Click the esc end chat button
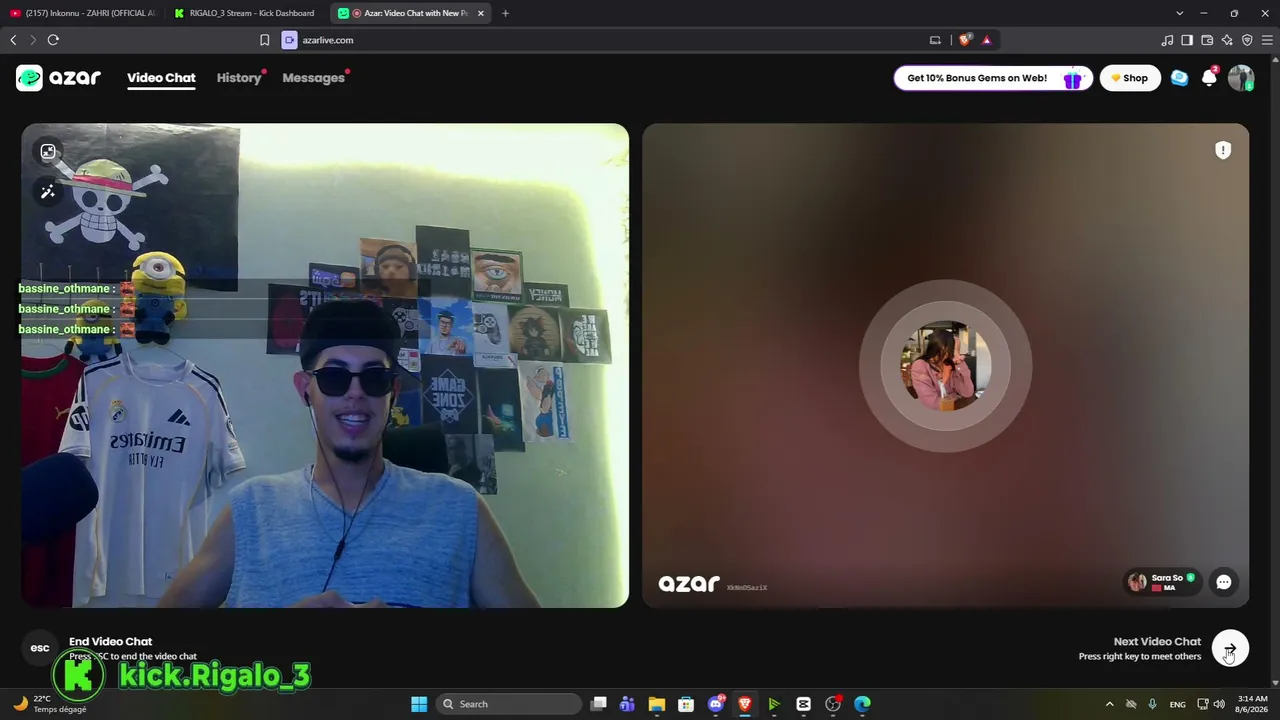 [40, 648]
